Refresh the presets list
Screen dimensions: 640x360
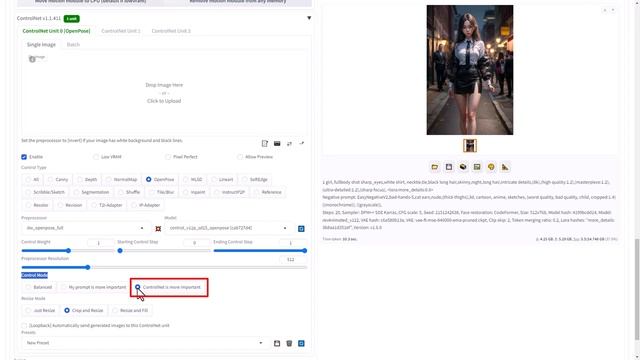pyautogui.click(x=301, y=343)
